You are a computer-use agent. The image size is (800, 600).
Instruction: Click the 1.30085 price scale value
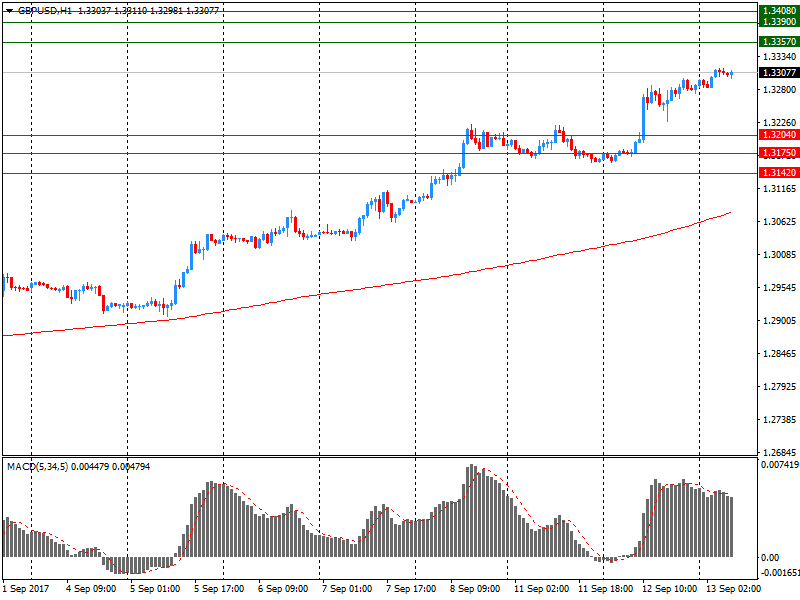tap(779, 255)
